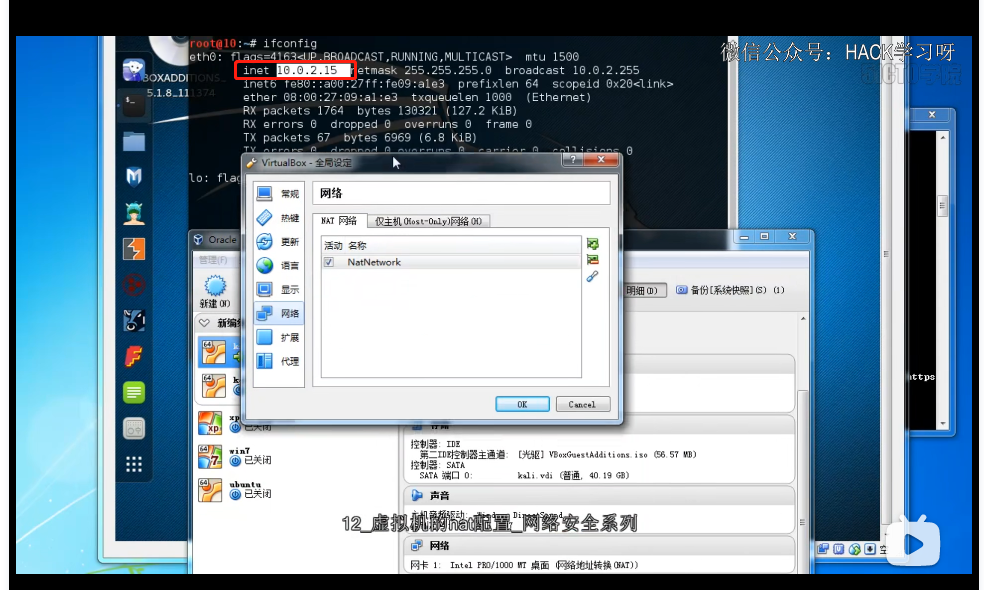Click the network section icon beside 网络
The height and width of the screenshot is (590, 984).
[417, 545]
